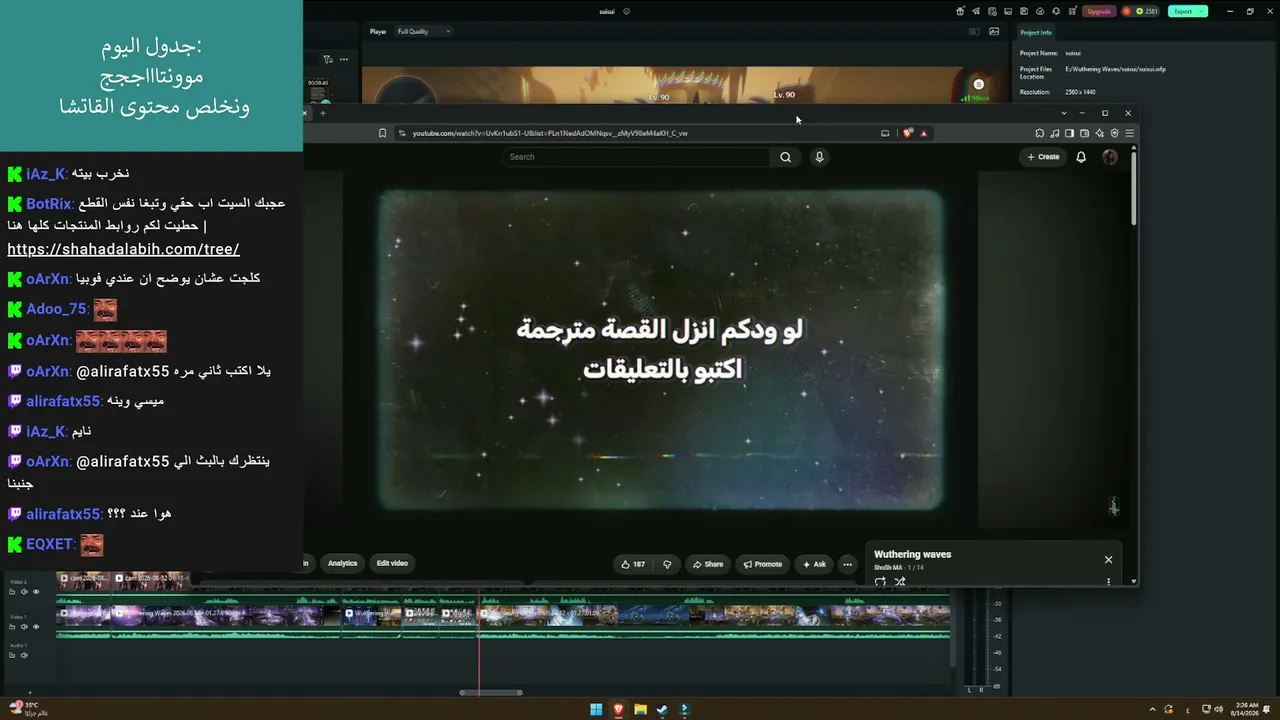The width and height of the screenshot is (1280, 720).
Task: Click the Brave Shields icon in the address bar
Action: point(908,133)
